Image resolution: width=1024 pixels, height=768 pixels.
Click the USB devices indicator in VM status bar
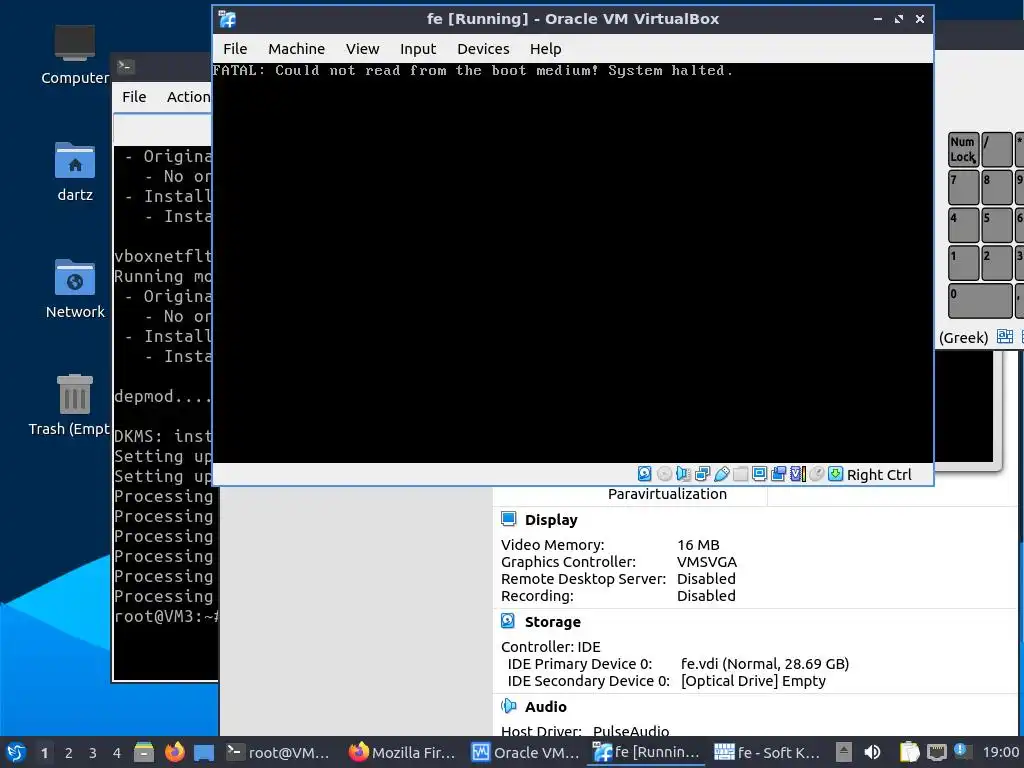point(722,474)
